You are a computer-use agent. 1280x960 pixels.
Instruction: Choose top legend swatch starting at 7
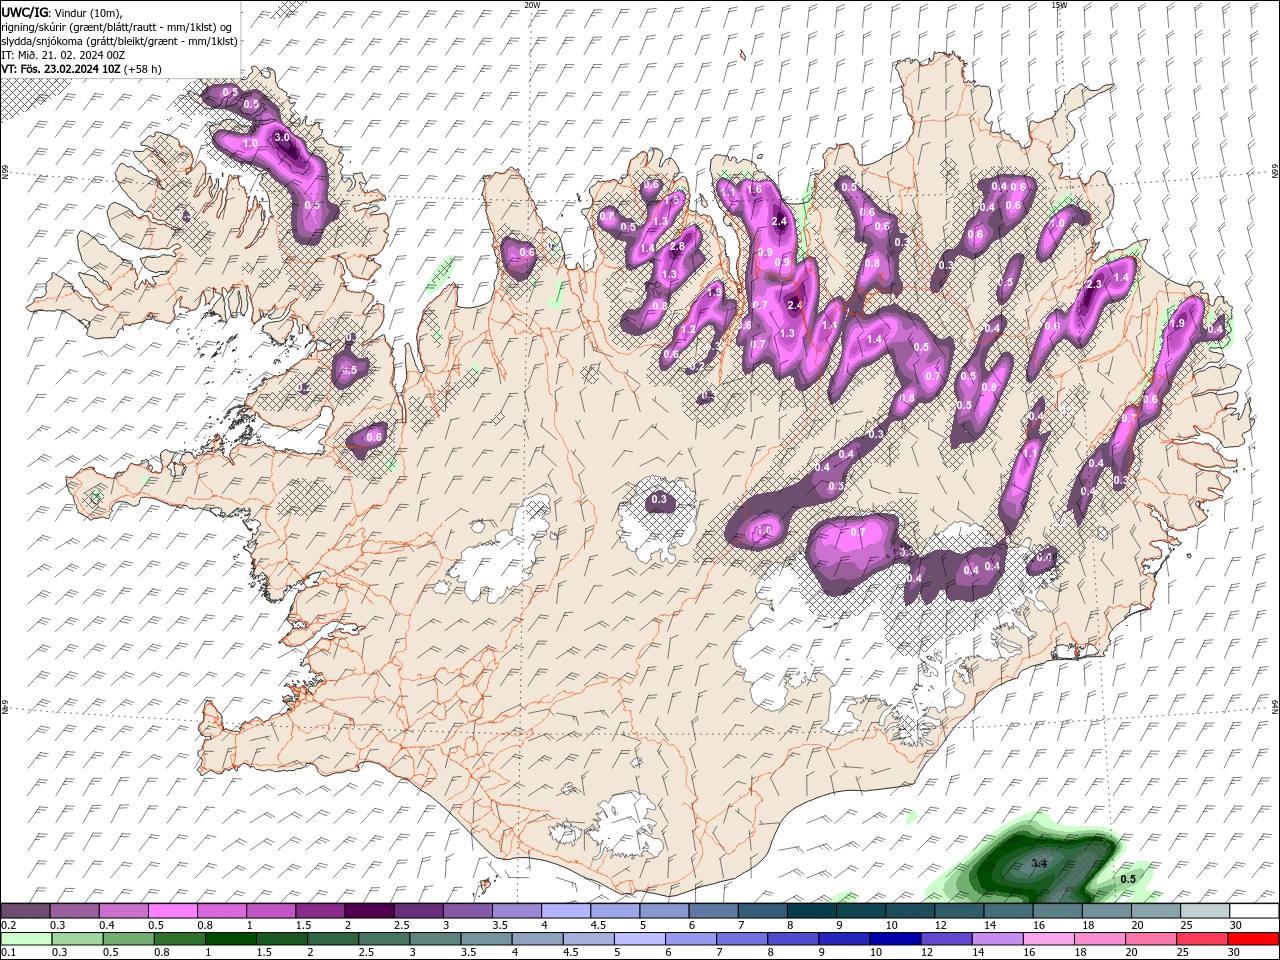point(763,911)
